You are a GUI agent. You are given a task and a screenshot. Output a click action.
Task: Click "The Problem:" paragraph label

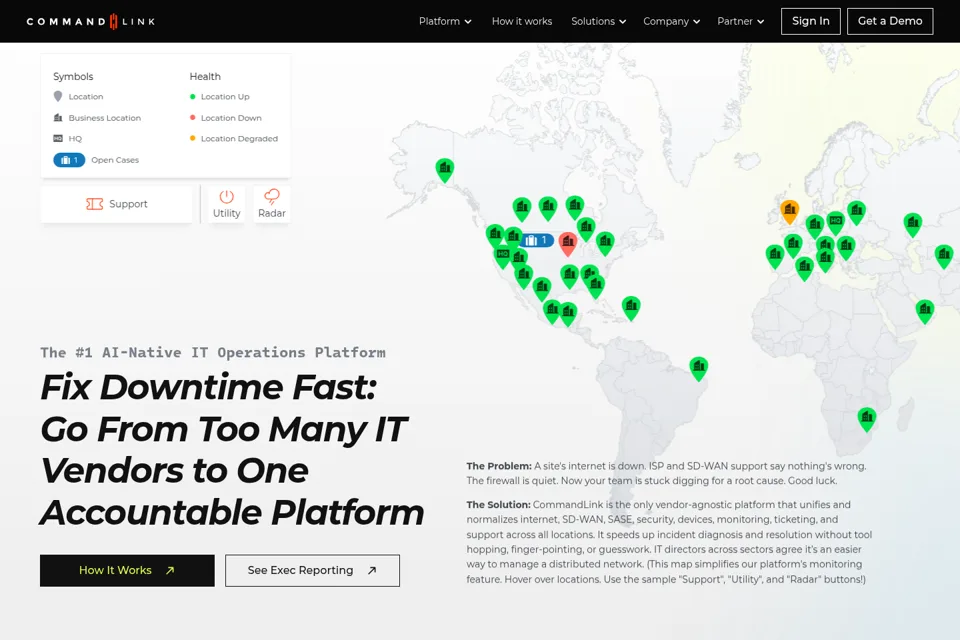(x=499, y=466)
